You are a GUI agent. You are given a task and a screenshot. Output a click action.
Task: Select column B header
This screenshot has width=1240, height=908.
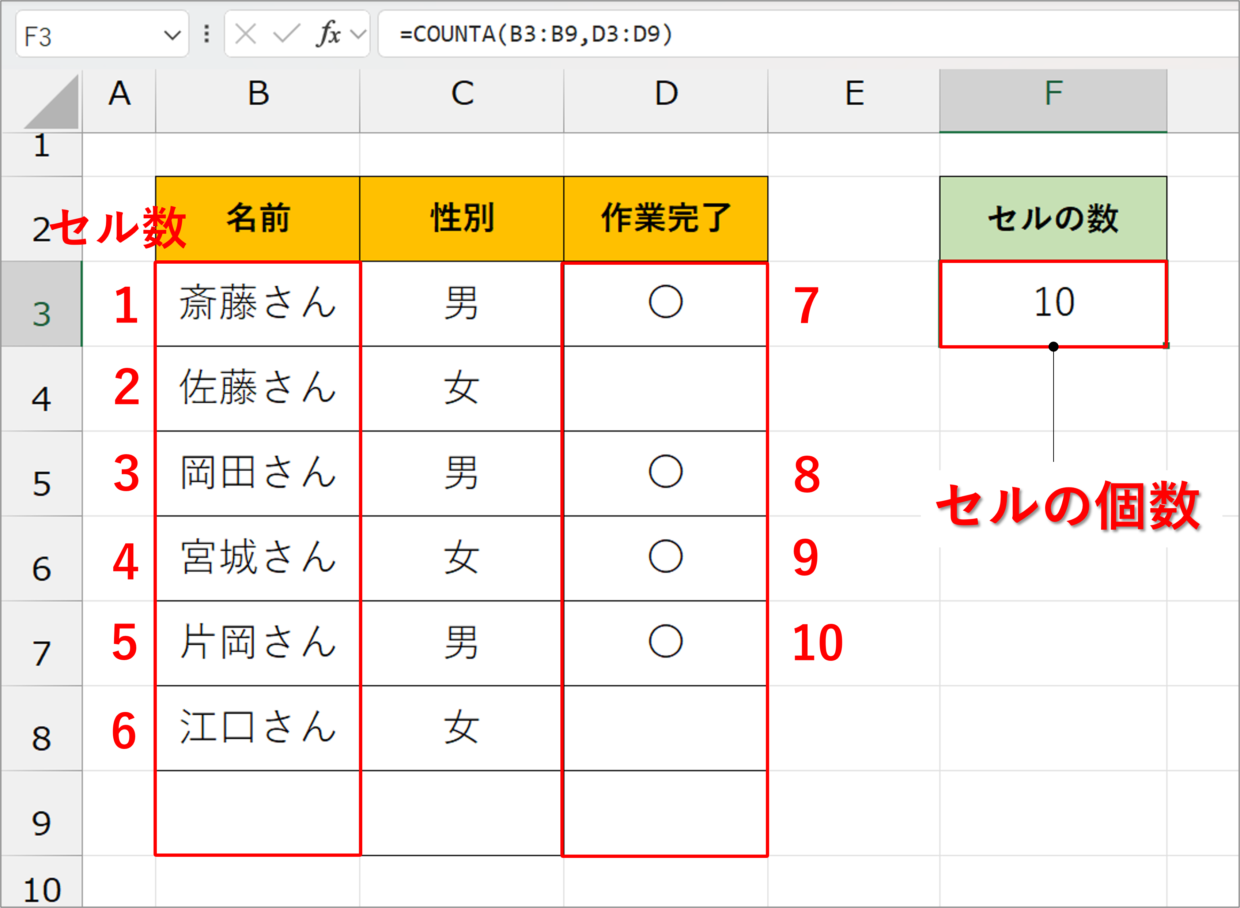point(258,94)
